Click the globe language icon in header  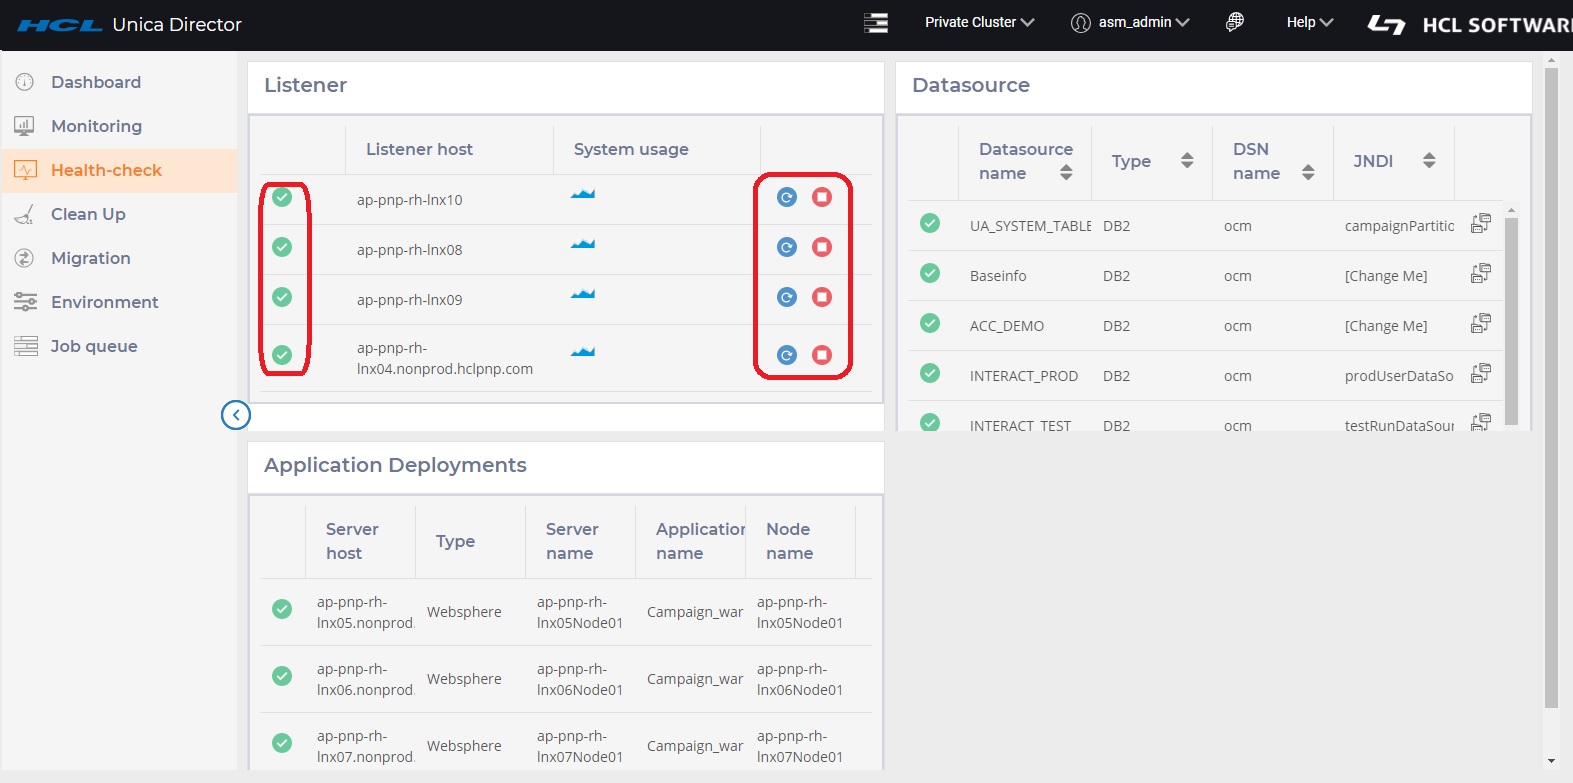(1235, 22)
